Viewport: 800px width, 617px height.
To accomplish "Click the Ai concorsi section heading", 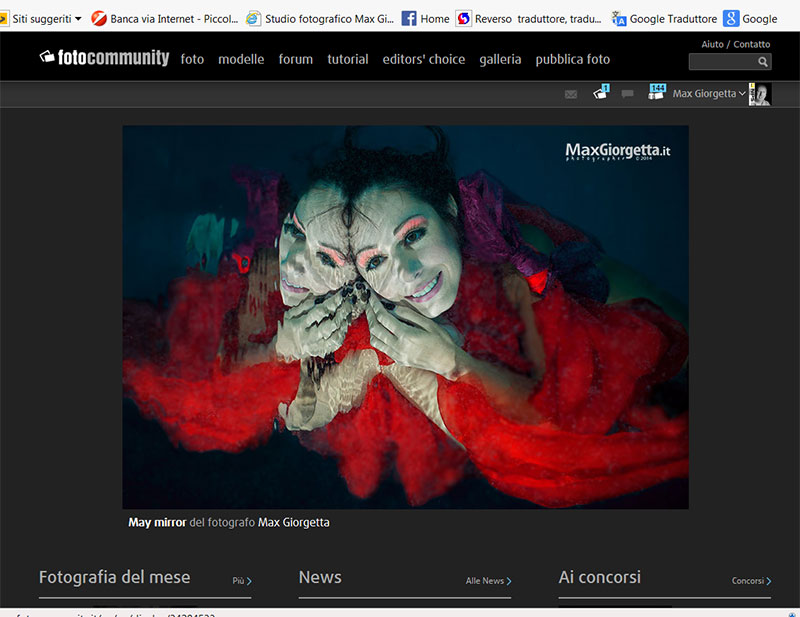I will pyautogui.click(x=600, y=577).
